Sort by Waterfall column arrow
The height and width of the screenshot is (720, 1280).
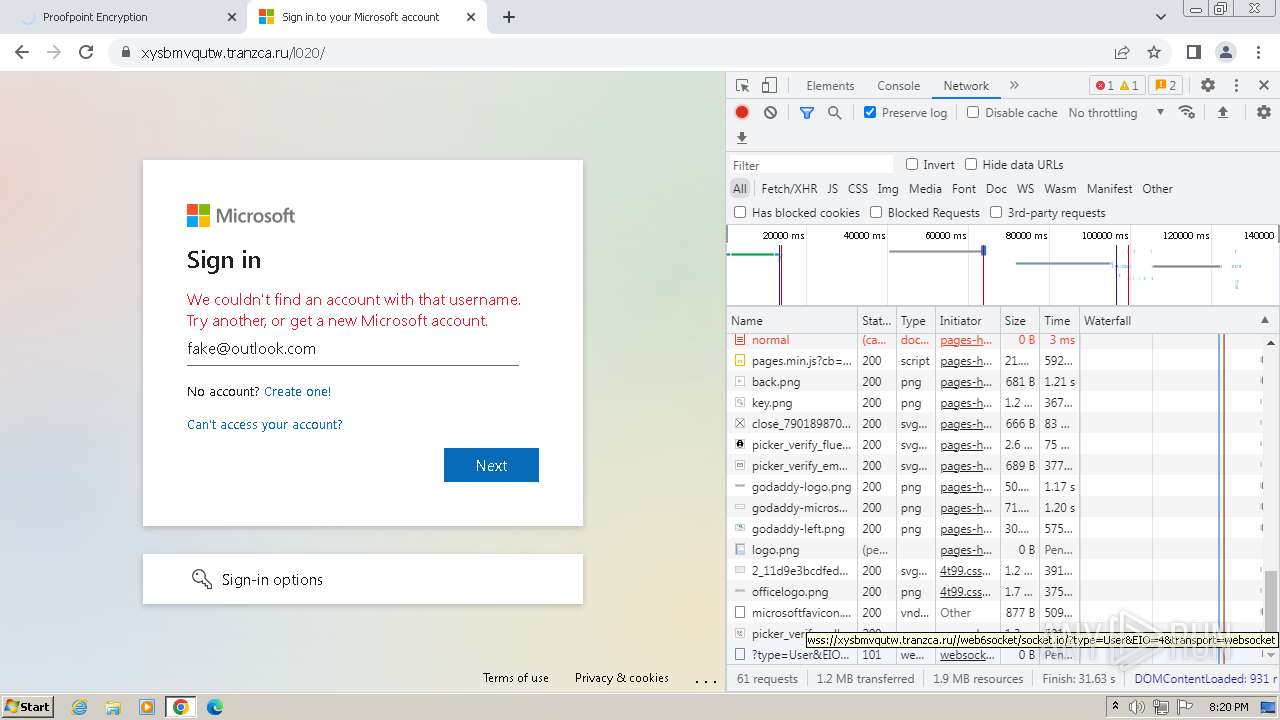[1265, 320]
